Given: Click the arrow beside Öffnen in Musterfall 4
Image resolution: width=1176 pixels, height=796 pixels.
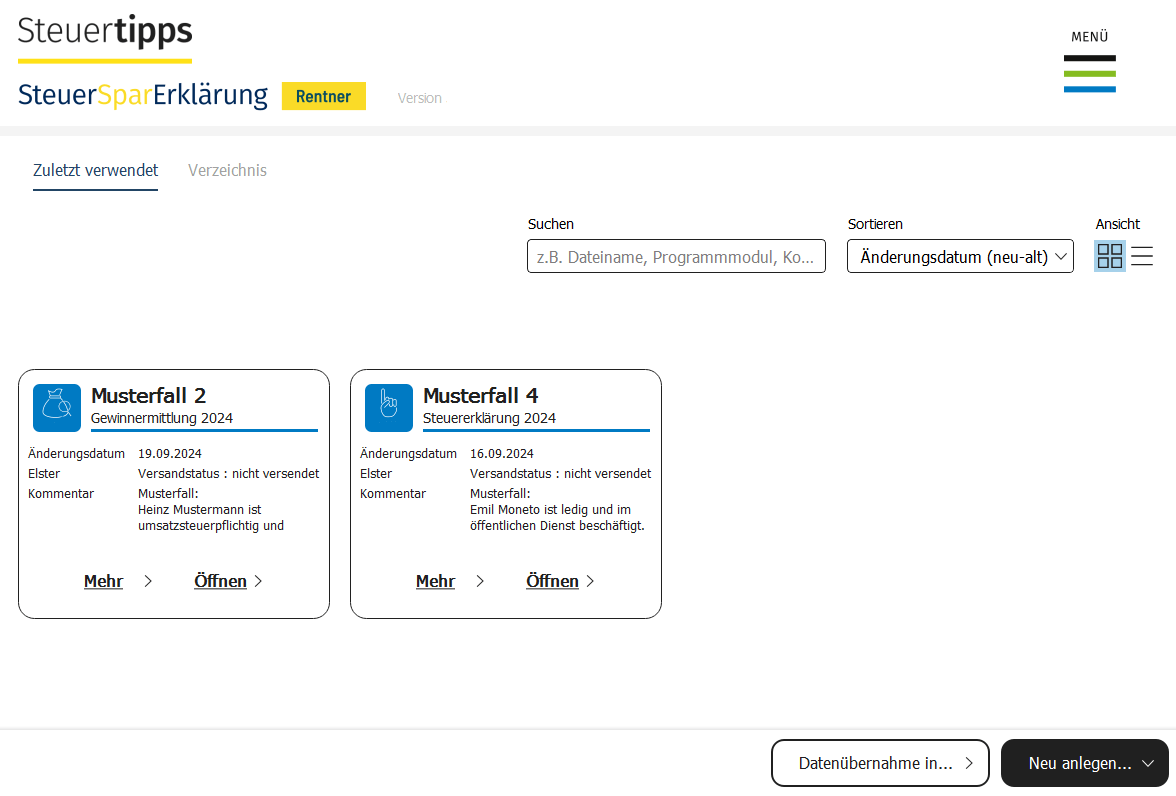Looking at the screenshot, I should tap(590, 581).
